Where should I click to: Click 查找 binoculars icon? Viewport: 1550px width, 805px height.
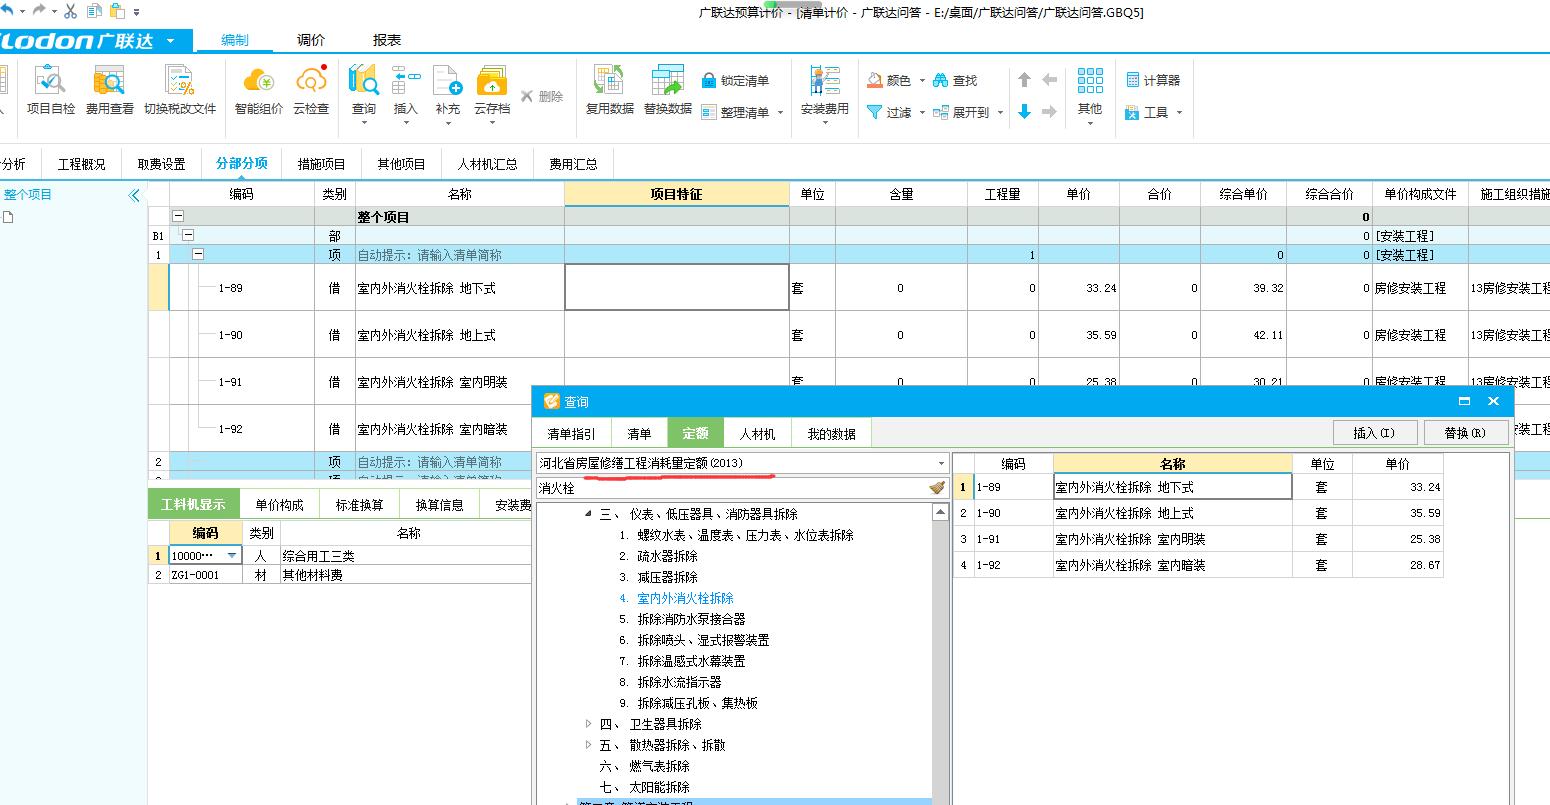(955, 80)
